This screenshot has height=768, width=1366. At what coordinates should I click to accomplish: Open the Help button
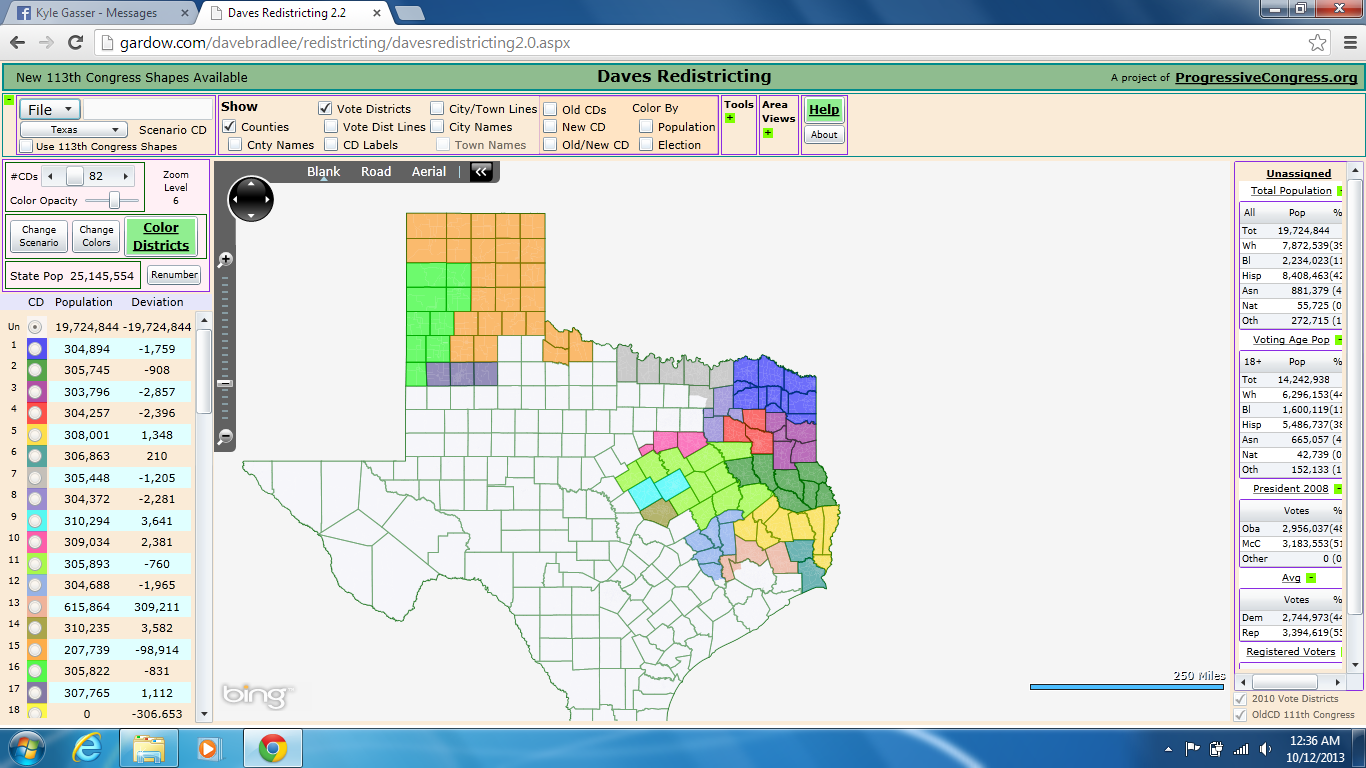(x=824, y=110)
